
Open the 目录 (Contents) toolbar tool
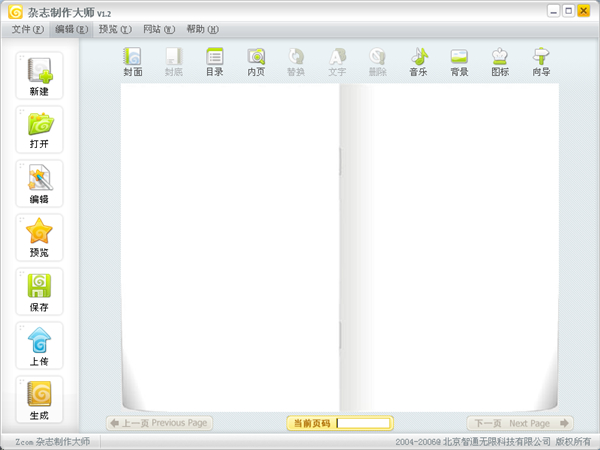click(x=215, y=62)
